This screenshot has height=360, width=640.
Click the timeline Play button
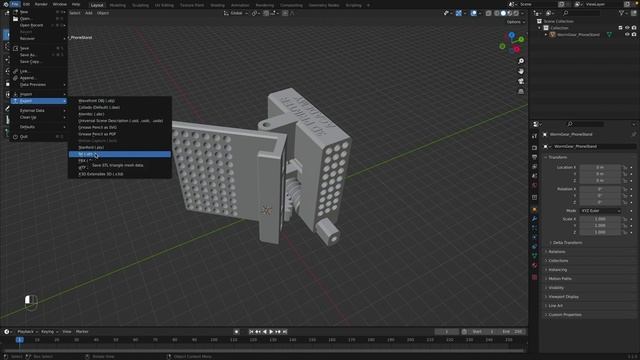(x=271, y=332)
